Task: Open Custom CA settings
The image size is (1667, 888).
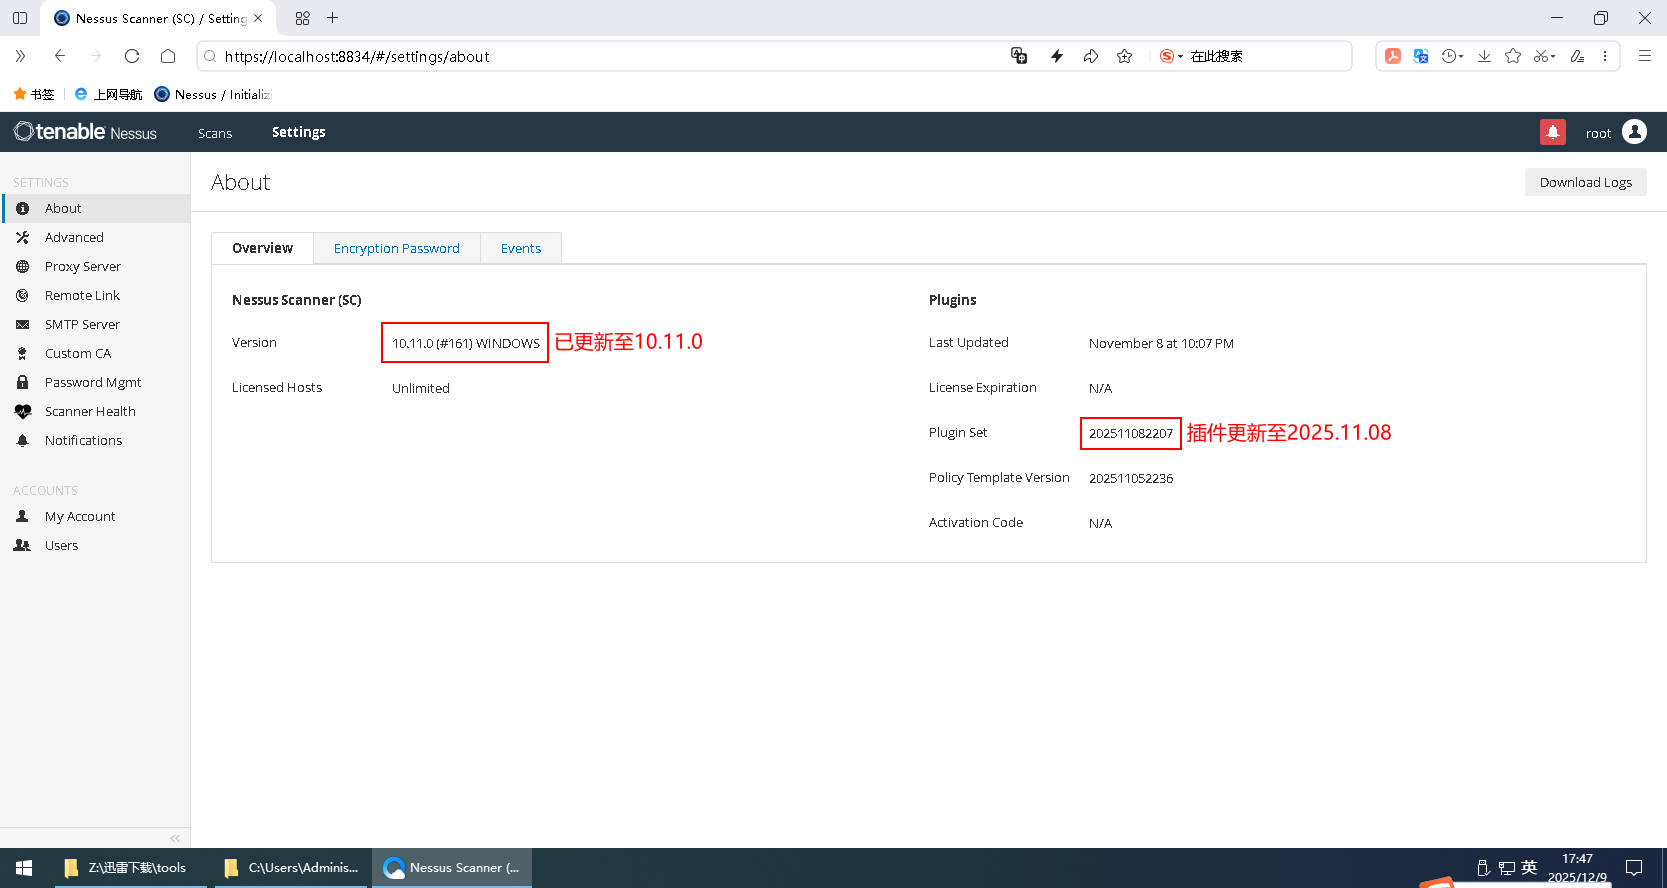Action: (77, 353)
